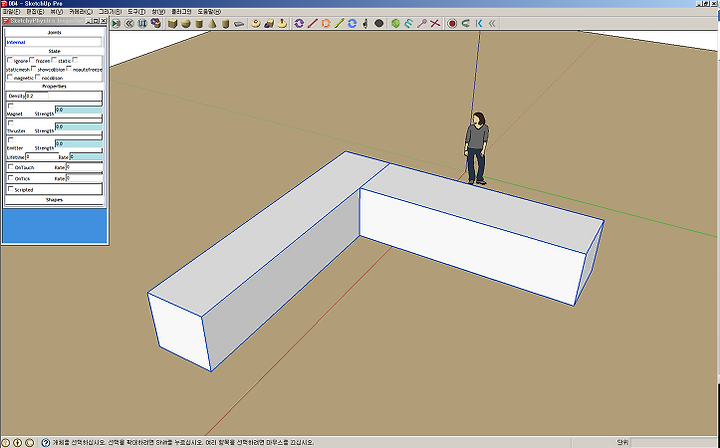Image resolution: width=720 pixels, height=448 pixels.
Task: Select the box shape tool
Action: pyautogui.click(x=173, y=23)
